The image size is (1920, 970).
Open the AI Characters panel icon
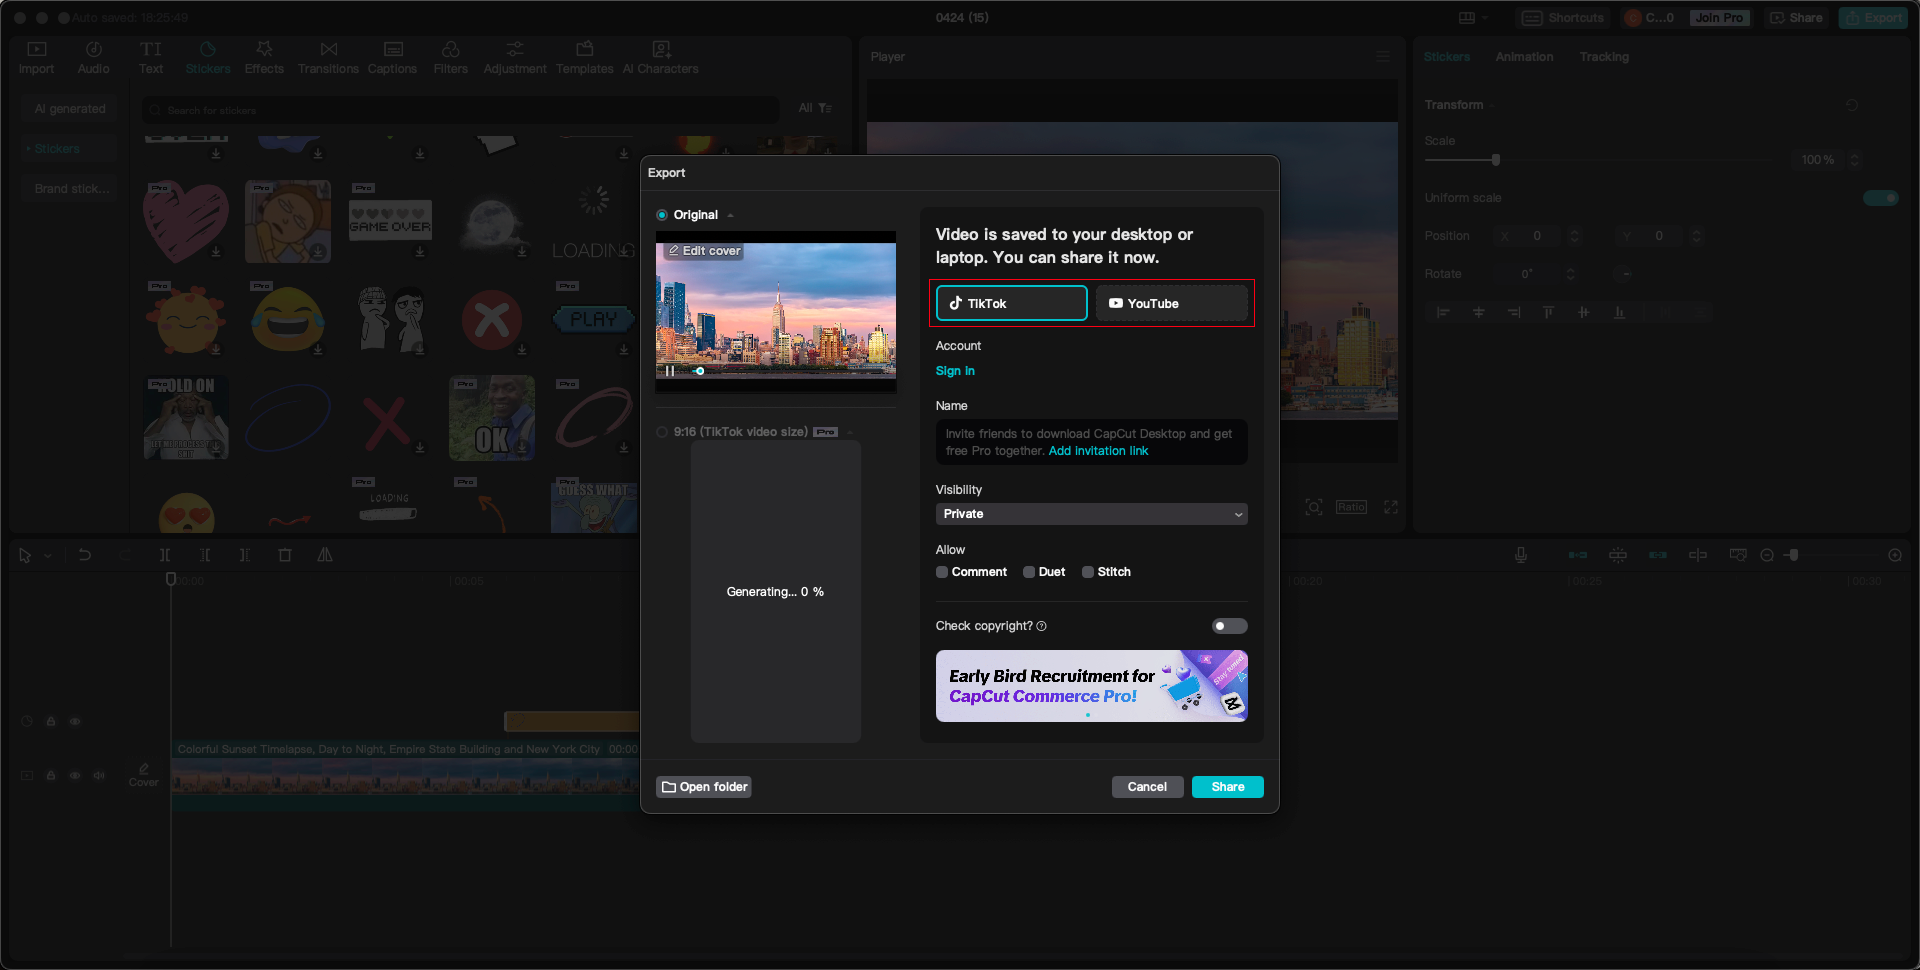coord(661,49)
